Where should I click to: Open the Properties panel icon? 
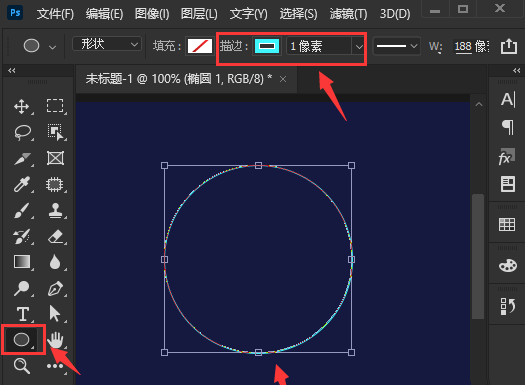(508, 184)
